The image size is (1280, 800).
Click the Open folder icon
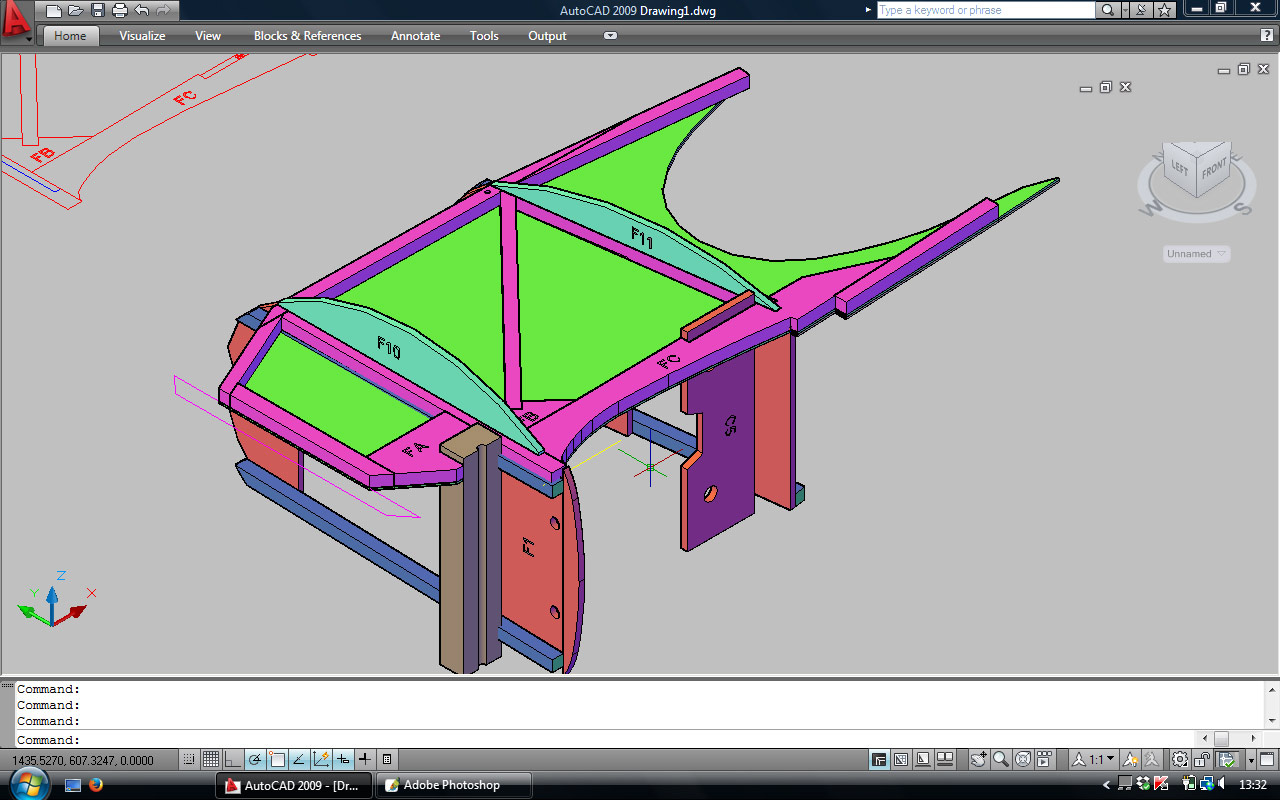[76, 11]
